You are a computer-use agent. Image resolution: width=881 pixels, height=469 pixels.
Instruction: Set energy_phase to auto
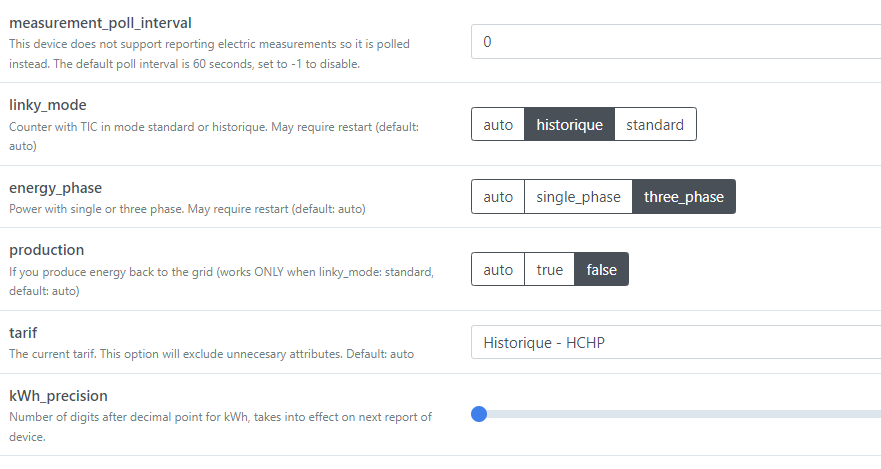pos(498,197)
